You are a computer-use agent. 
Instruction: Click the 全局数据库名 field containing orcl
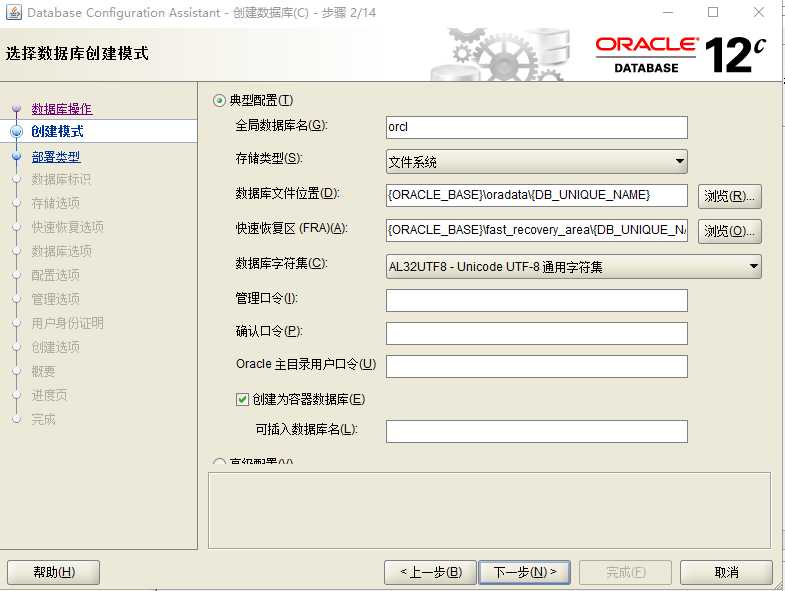pyautogui.click(x=537, y=127)
